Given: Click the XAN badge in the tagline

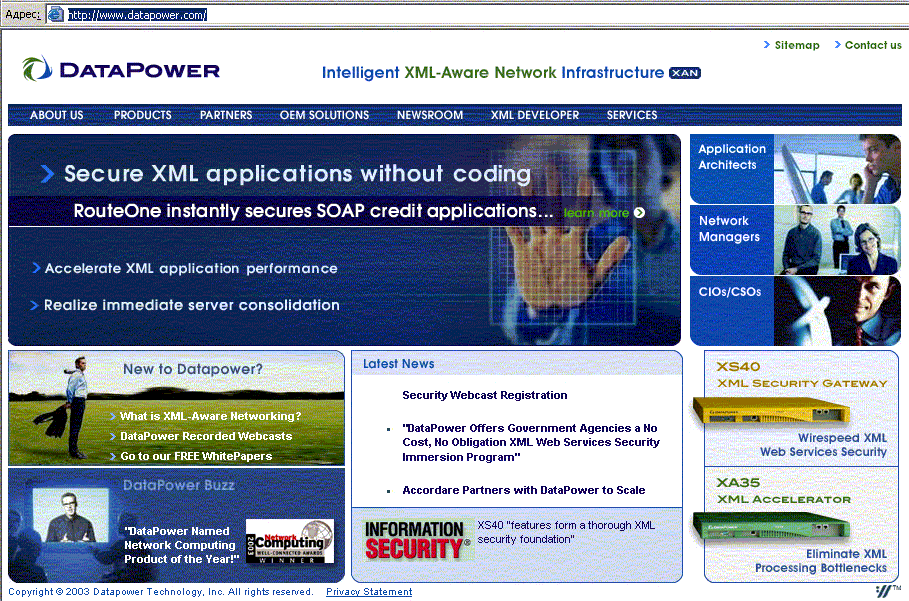Looking at the screenshot, I should pyautogui.click(x=685, y=73).
